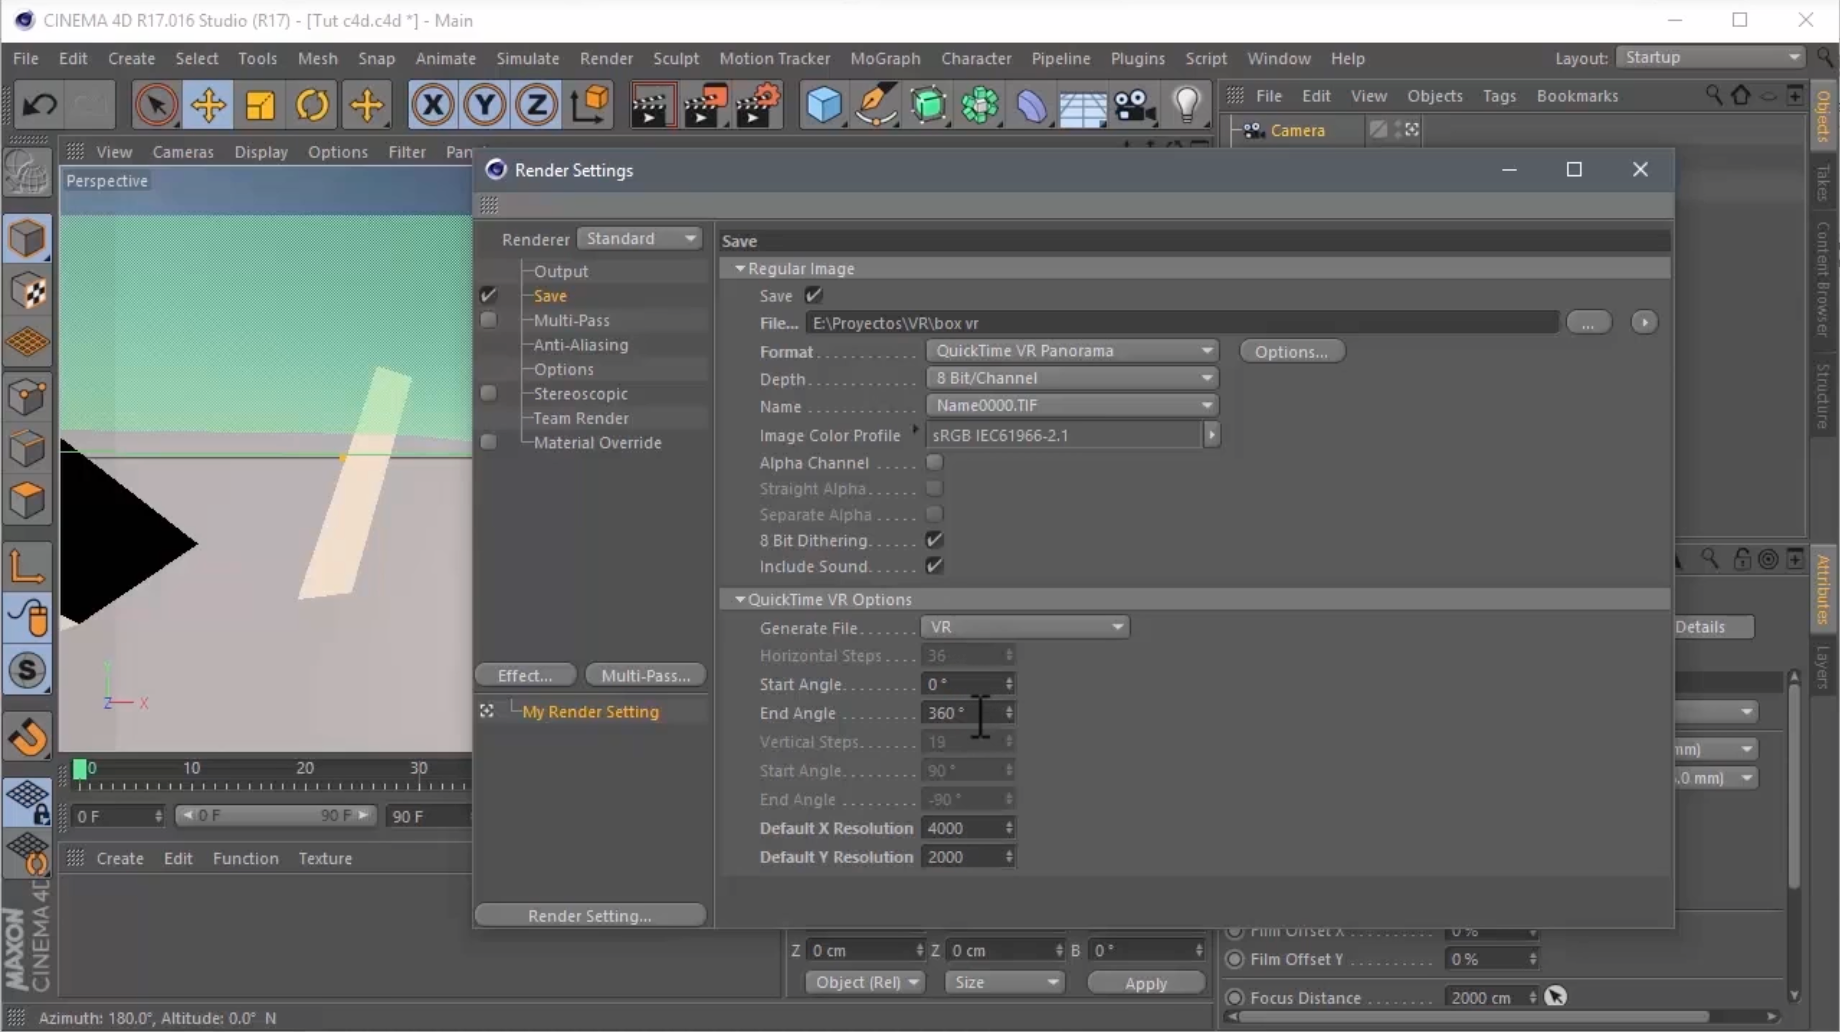Enable Multi-Pass checkbox in settings list

coord(488,320)
